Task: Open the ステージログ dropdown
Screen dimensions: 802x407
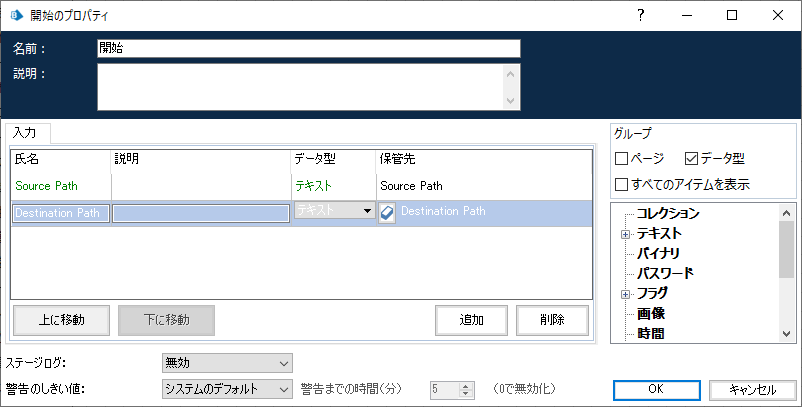Action: tap(227, 364)
